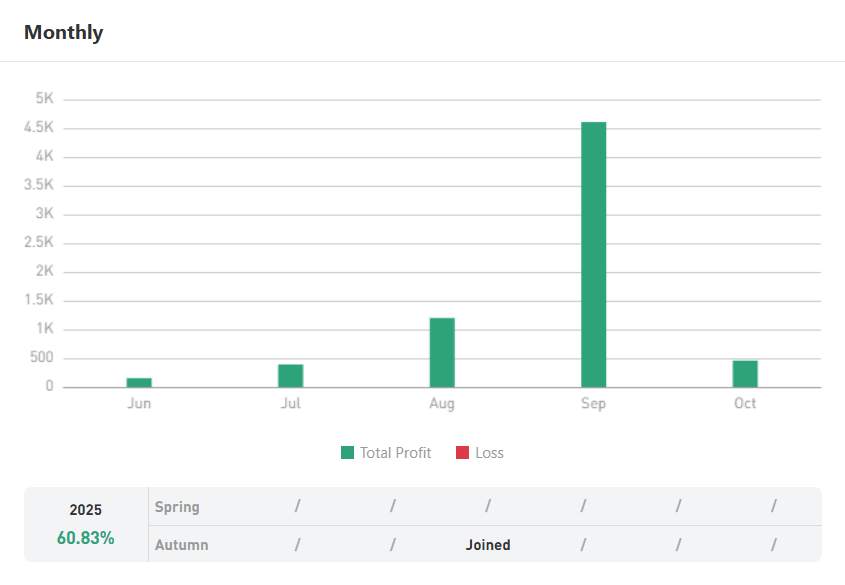
Task: Click the Spring row label
Action: (177, 507)
